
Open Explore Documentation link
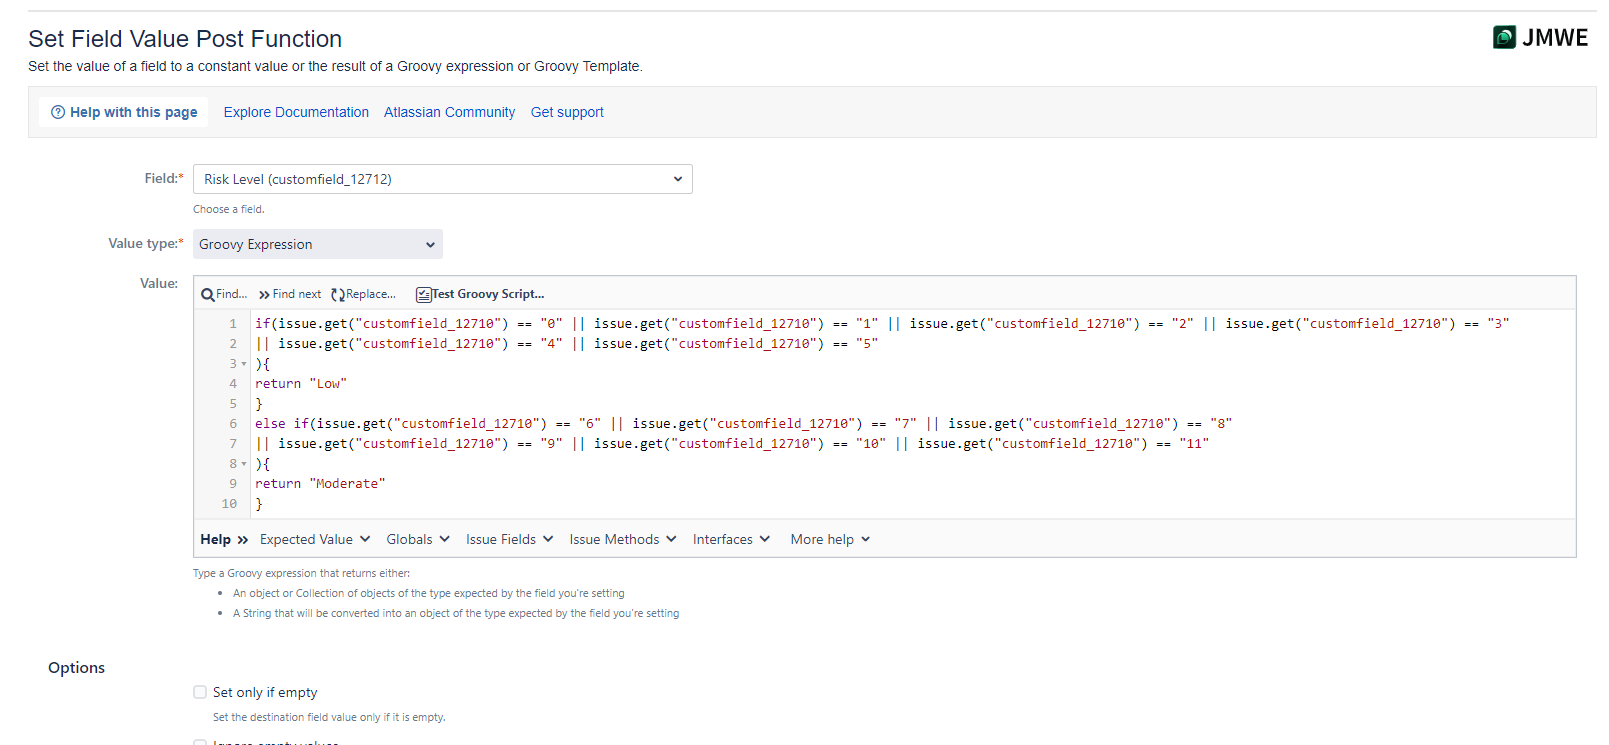click(x=296, y=112)
